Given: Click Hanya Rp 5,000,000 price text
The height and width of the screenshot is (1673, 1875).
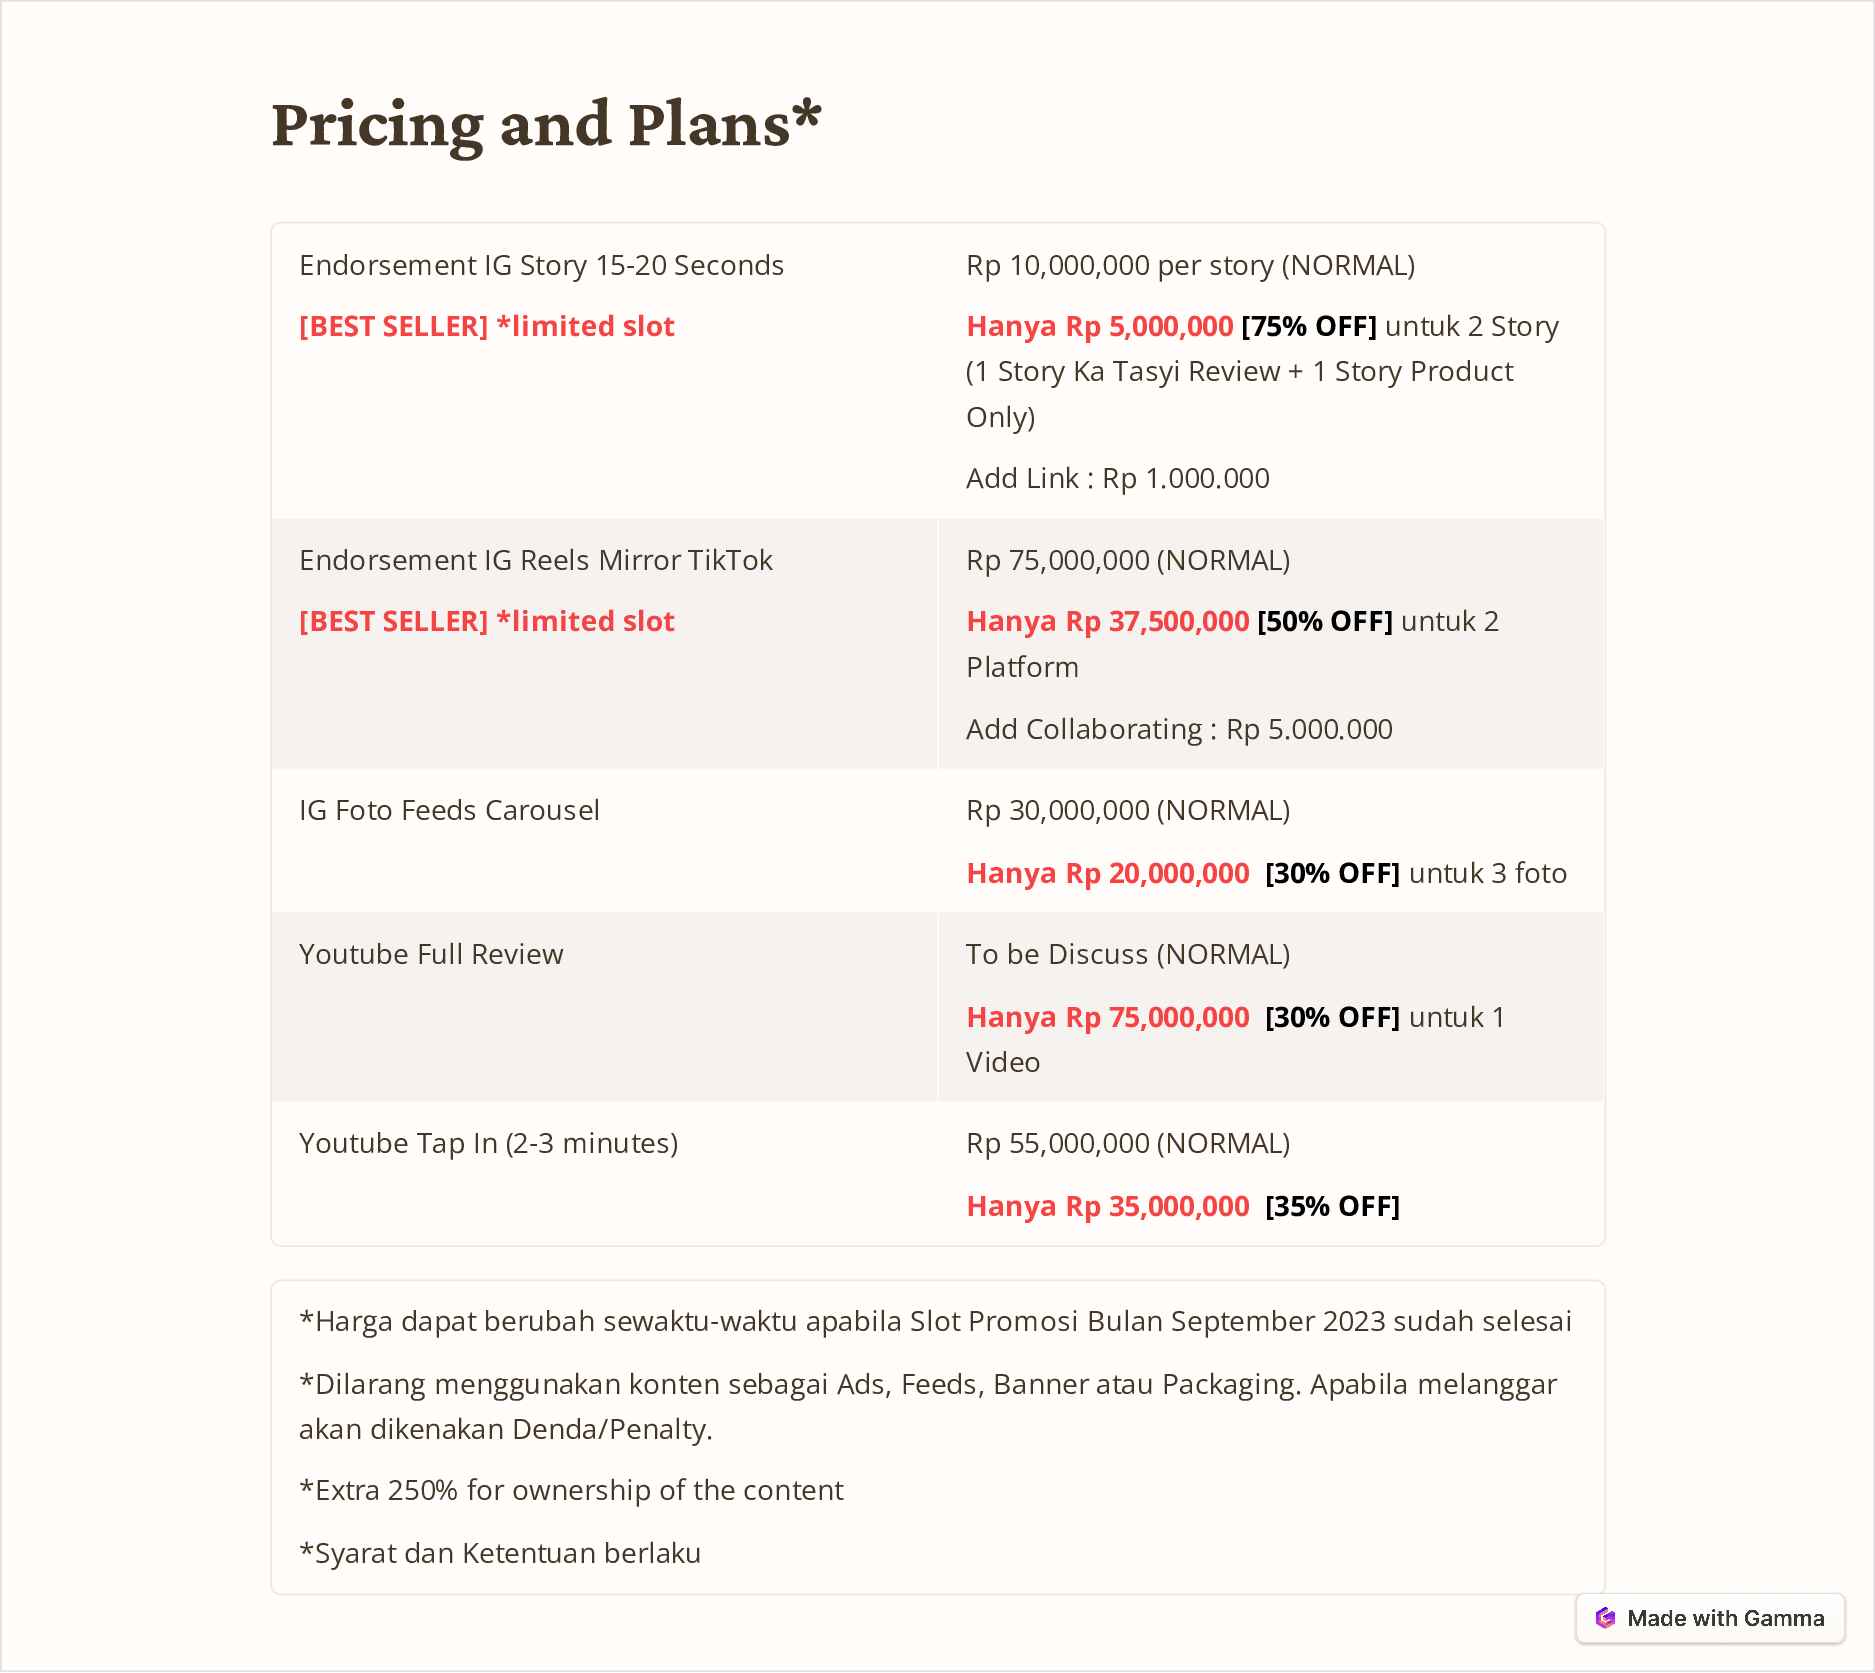Looking at the screenshot, I should coord(1099,326).
